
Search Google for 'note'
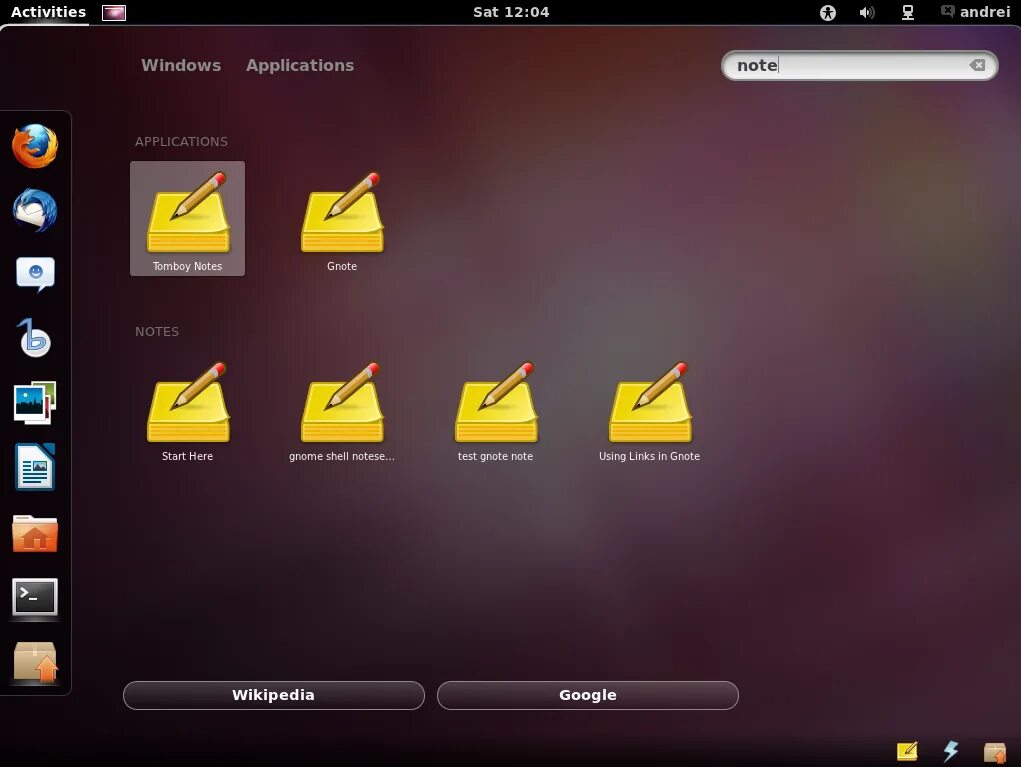[587, 695]
